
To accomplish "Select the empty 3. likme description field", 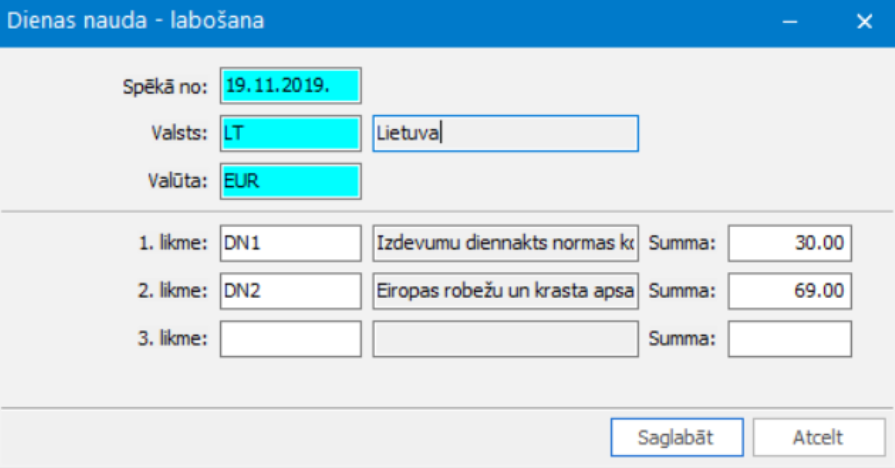I will click(505, 339).
